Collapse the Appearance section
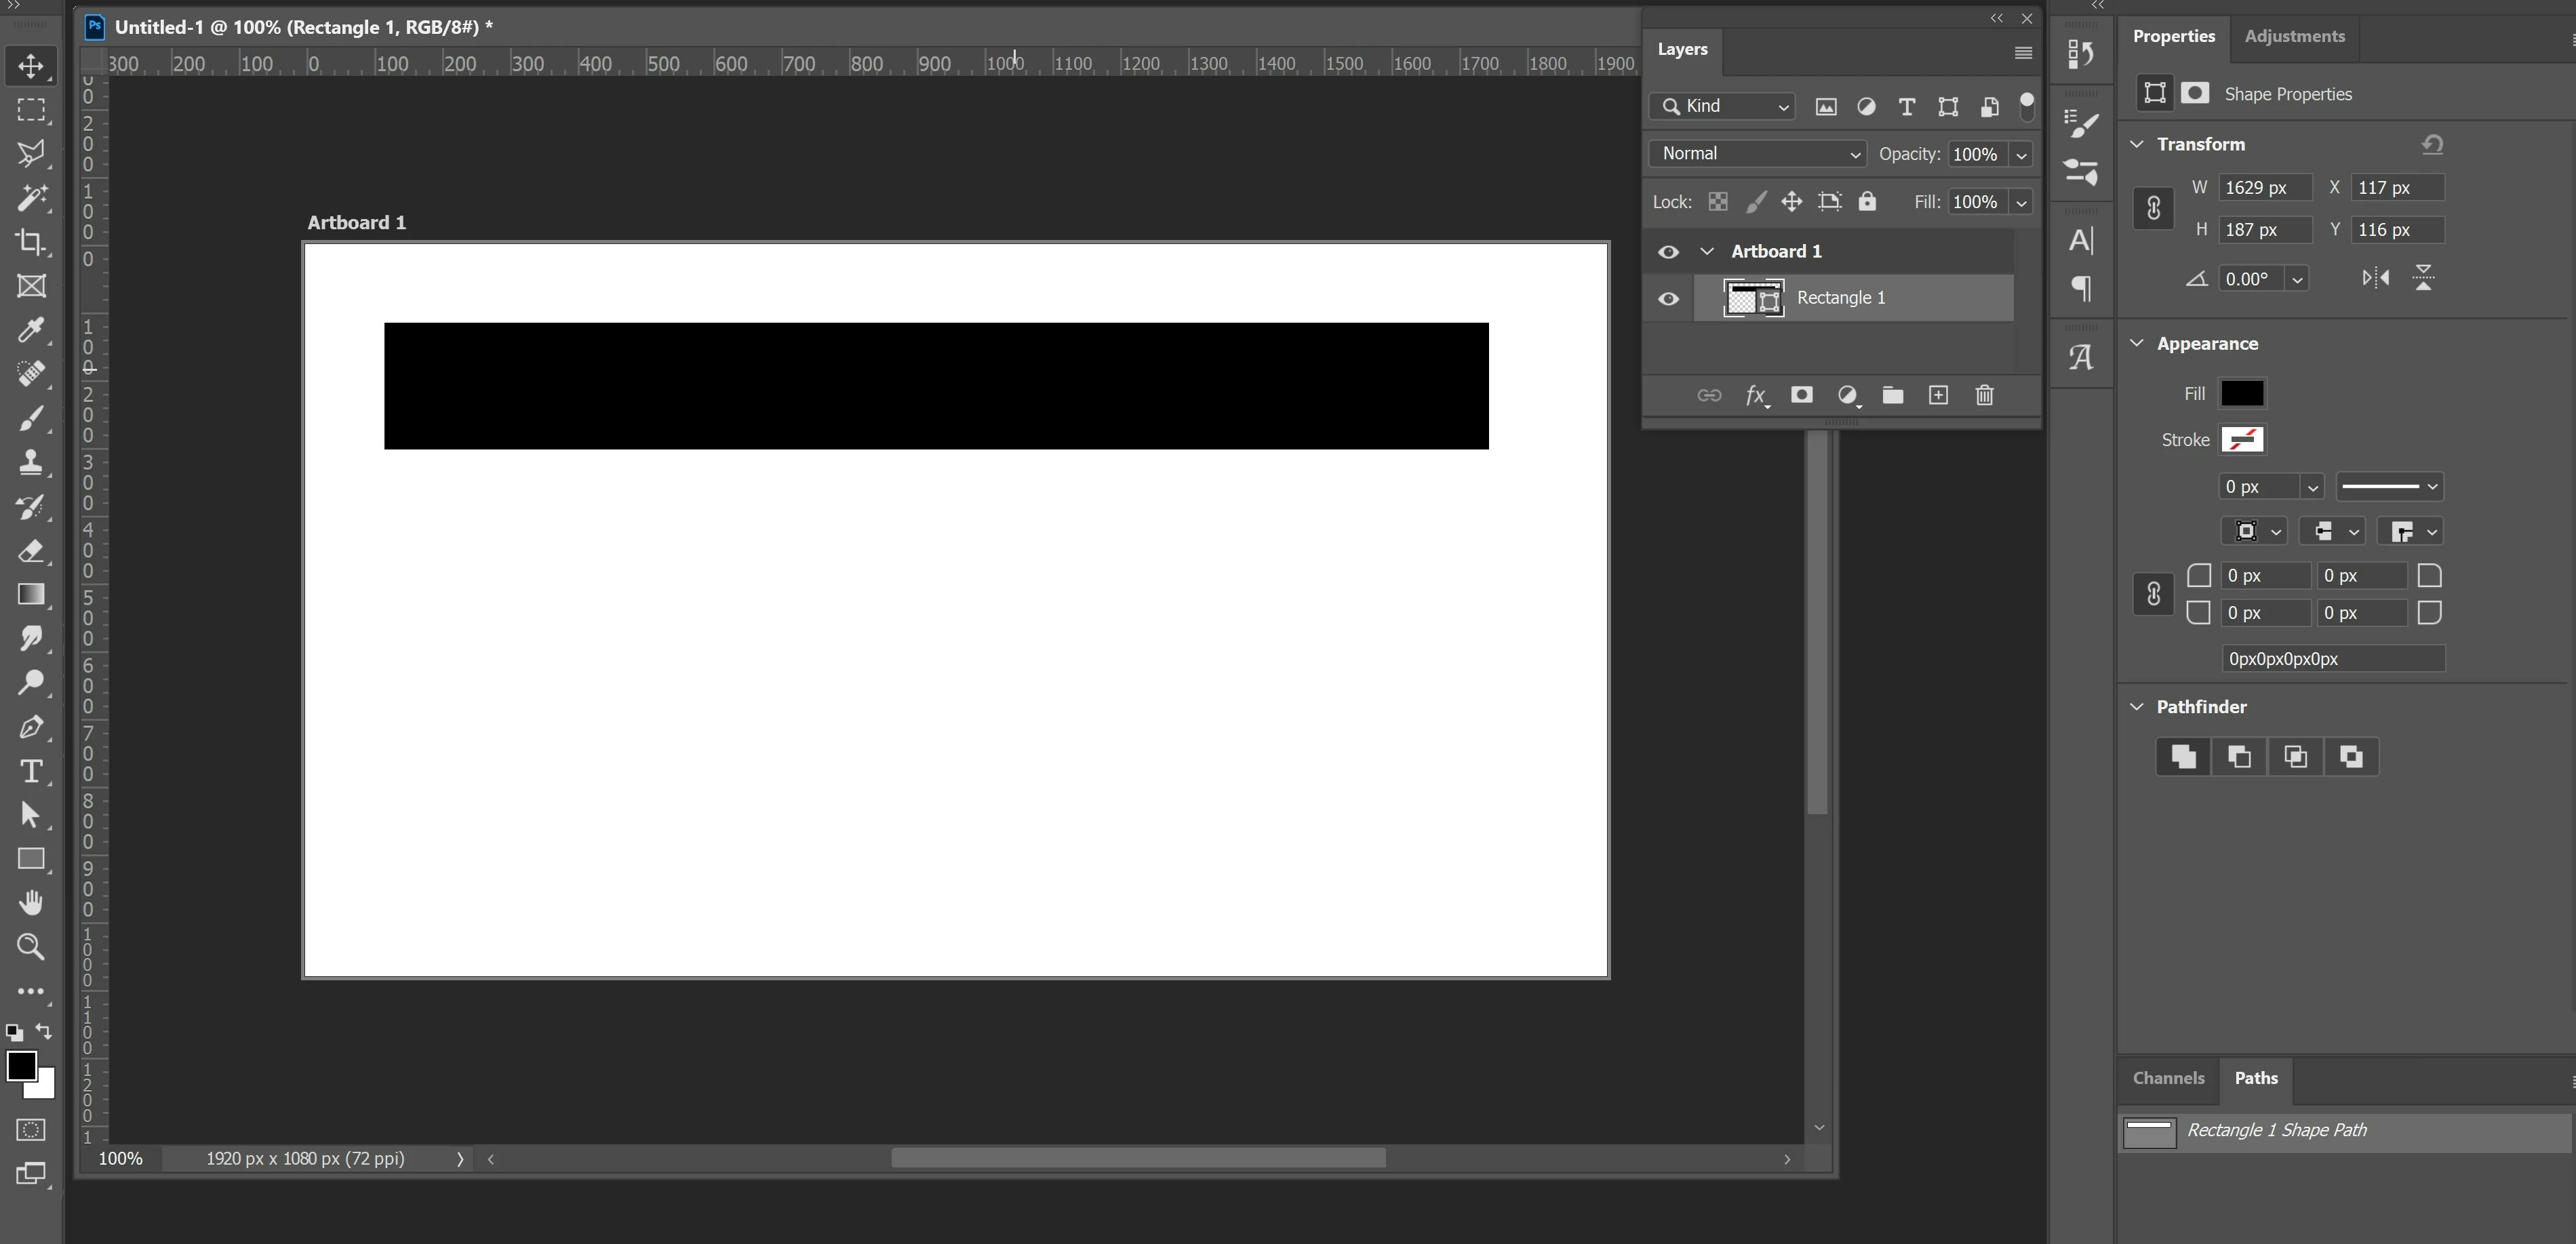This screenshot has height=1244, width=2576. (x=2137, y=343)
